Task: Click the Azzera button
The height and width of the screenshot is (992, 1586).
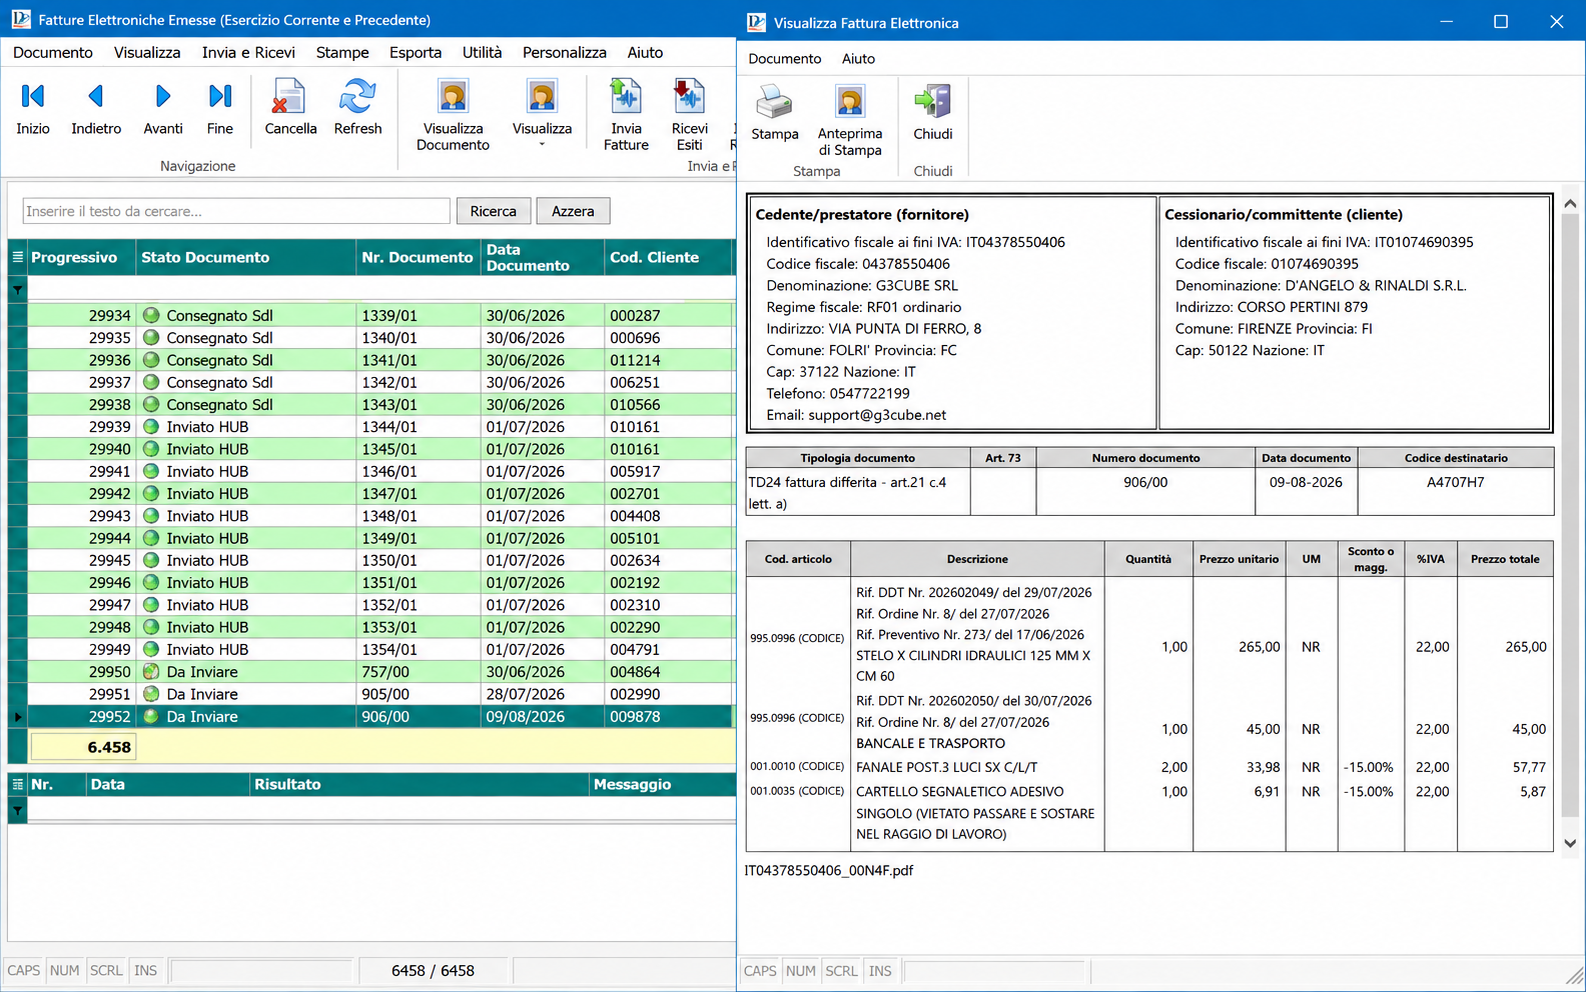Action: tap(573, 211)
